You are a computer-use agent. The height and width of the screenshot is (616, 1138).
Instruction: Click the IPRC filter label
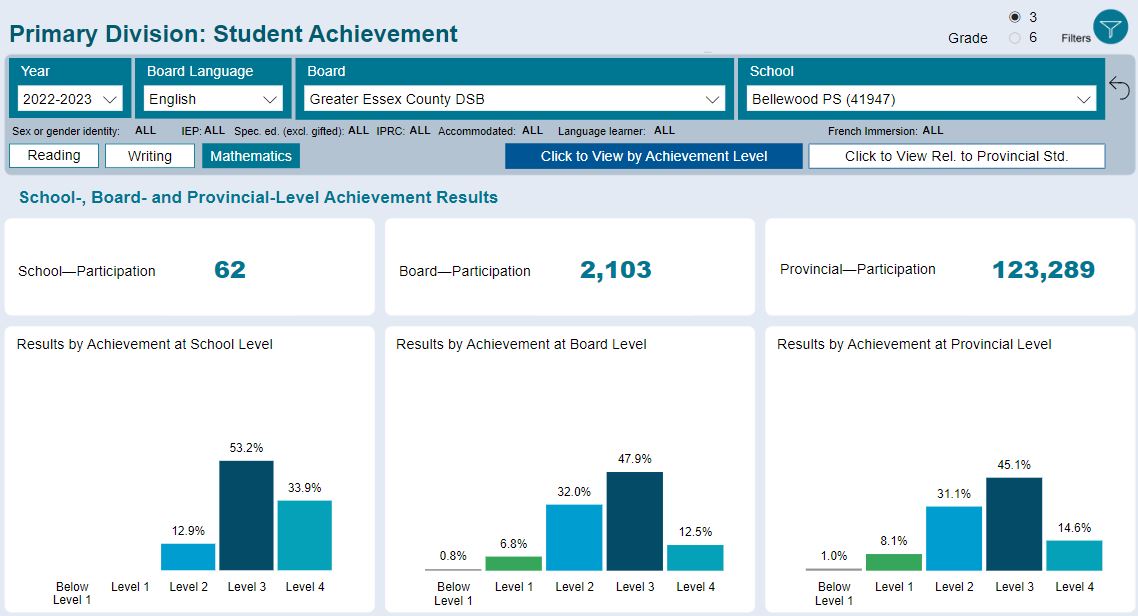390,131
